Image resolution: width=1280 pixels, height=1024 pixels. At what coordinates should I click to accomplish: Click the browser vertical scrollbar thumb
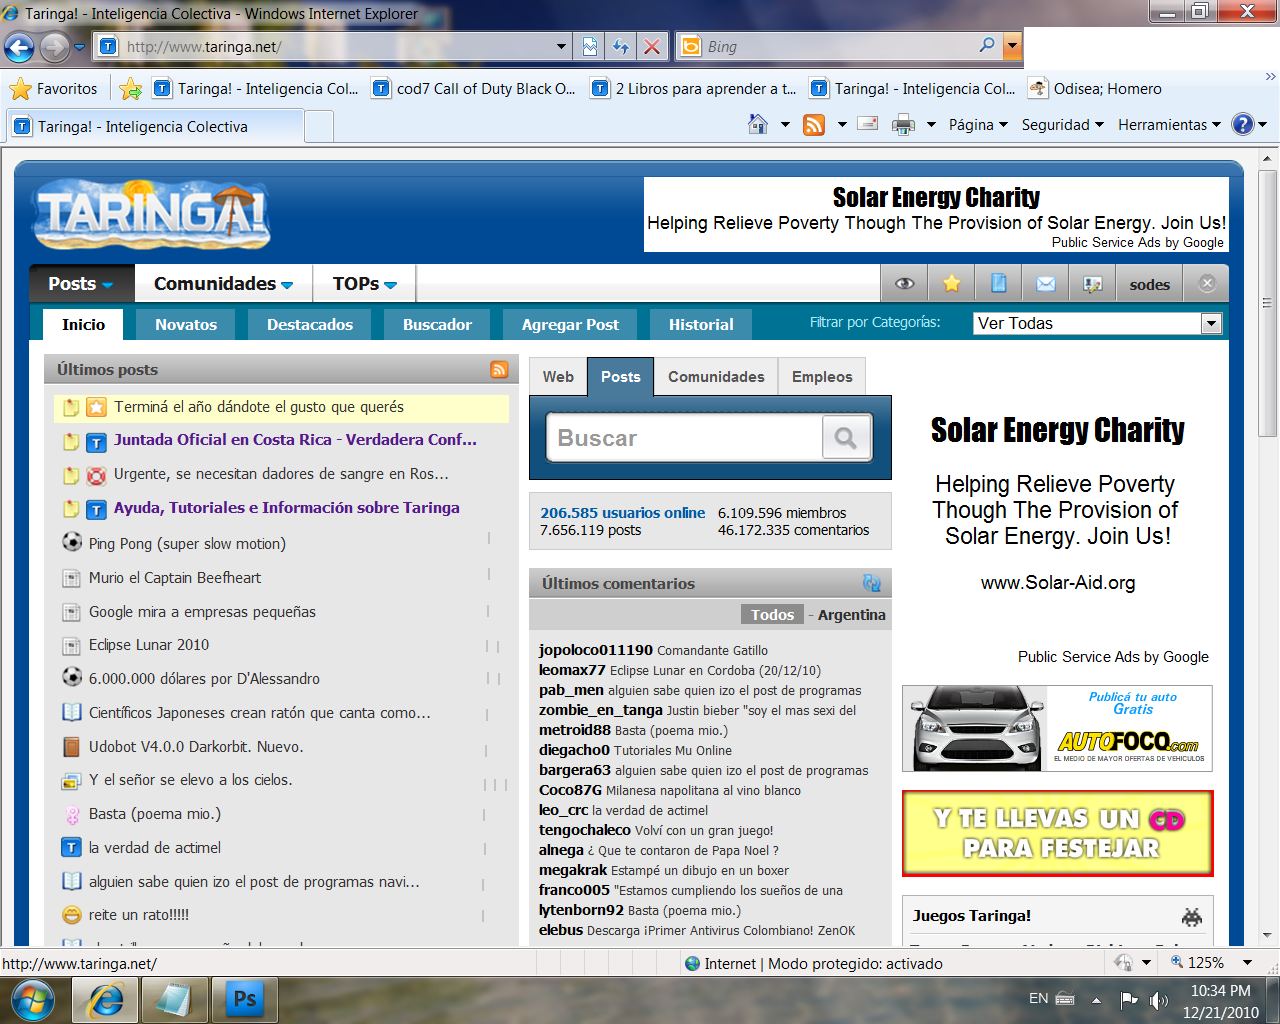coord(1268,303)
